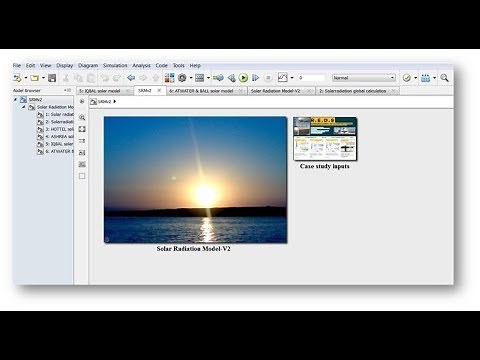Click the Redo arrow icon
The height and width of the screenshot is (360, 480).
click(x=117, y=78)
